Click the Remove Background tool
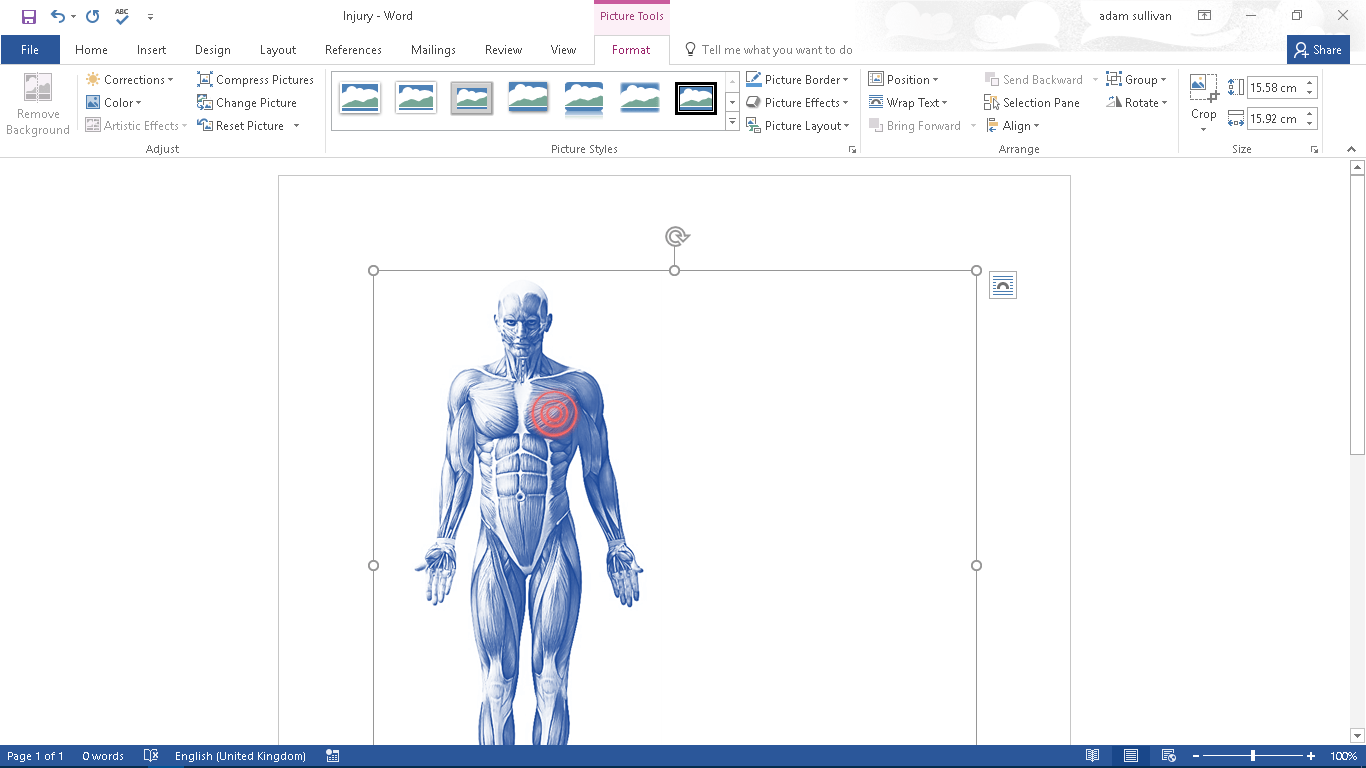The image size is (1366, 768). [37, 104]
